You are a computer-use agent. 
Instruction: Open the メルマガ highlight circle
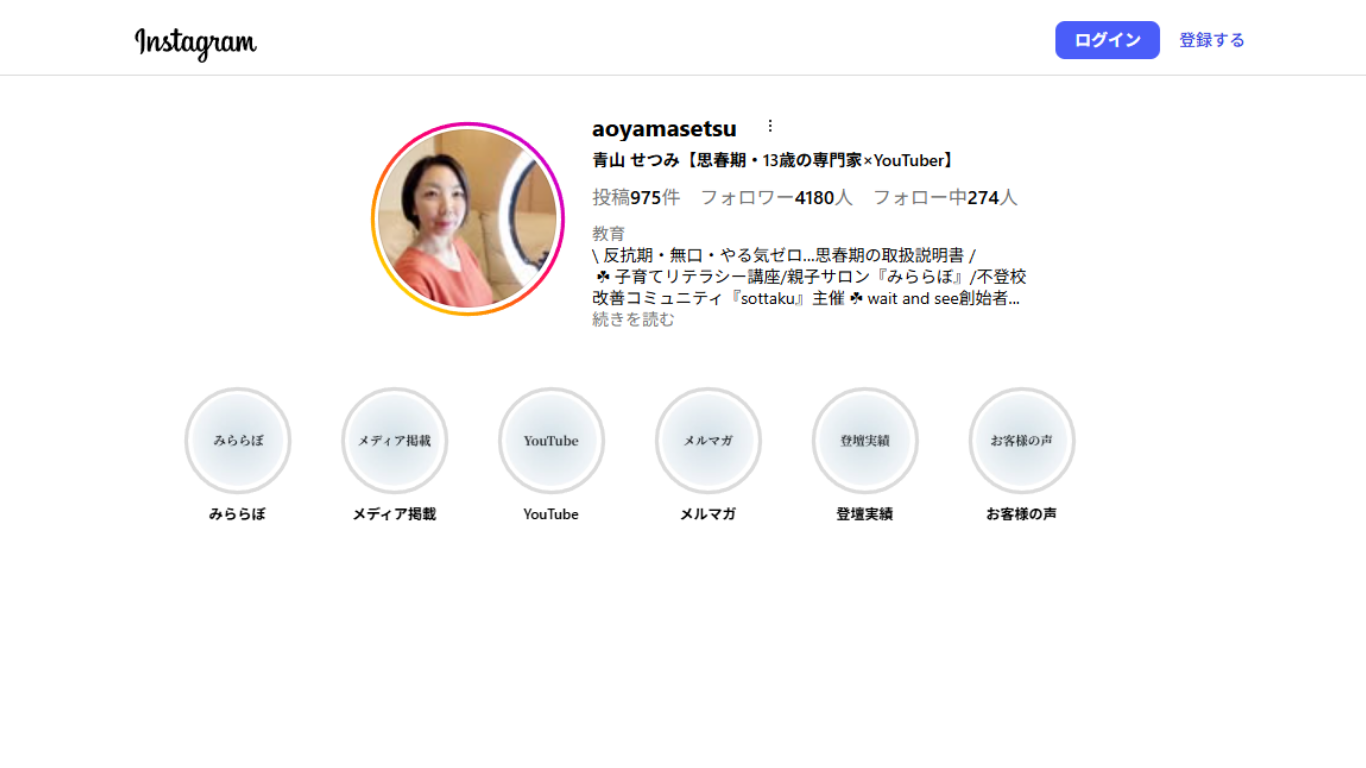point(708,440)
